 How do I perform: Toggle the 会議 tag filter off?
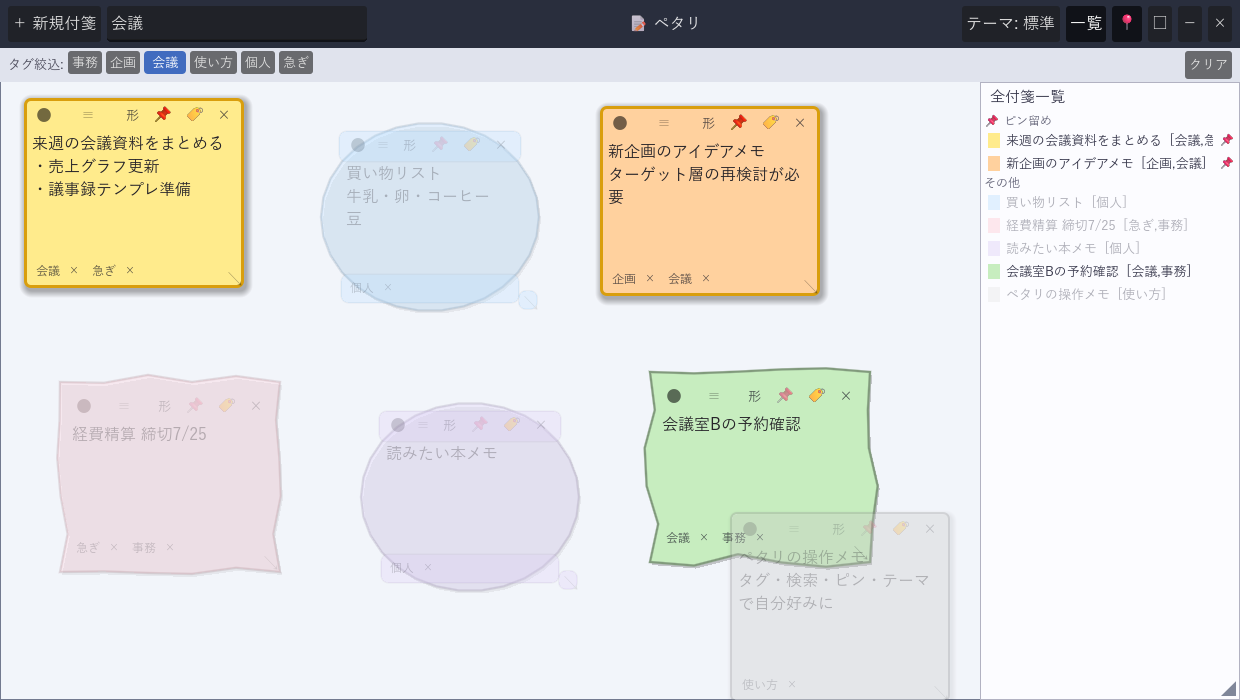[x=165, y=62]
